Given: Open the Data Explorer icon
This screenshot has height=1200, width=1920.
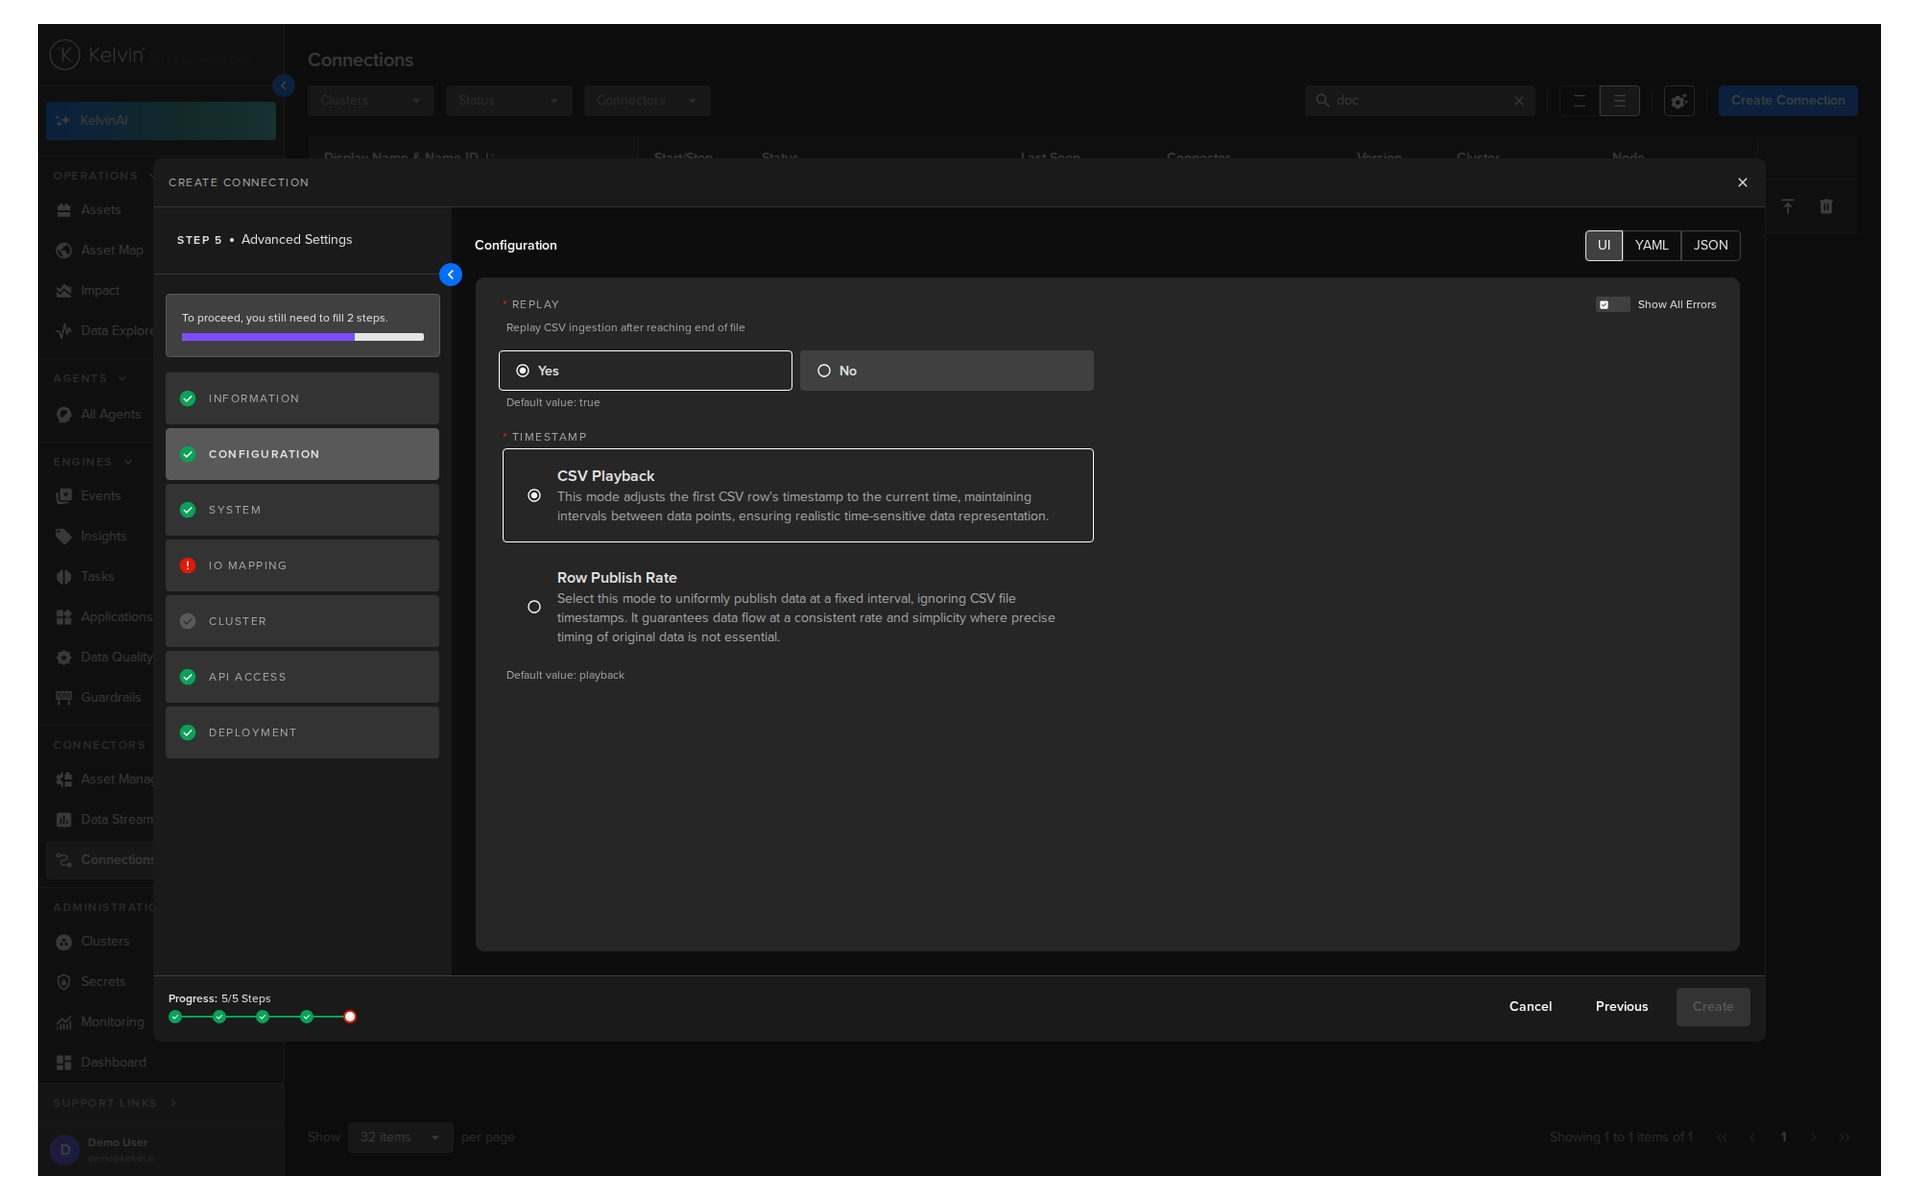Looking at the screenshot, I should (x=64, y=331).
